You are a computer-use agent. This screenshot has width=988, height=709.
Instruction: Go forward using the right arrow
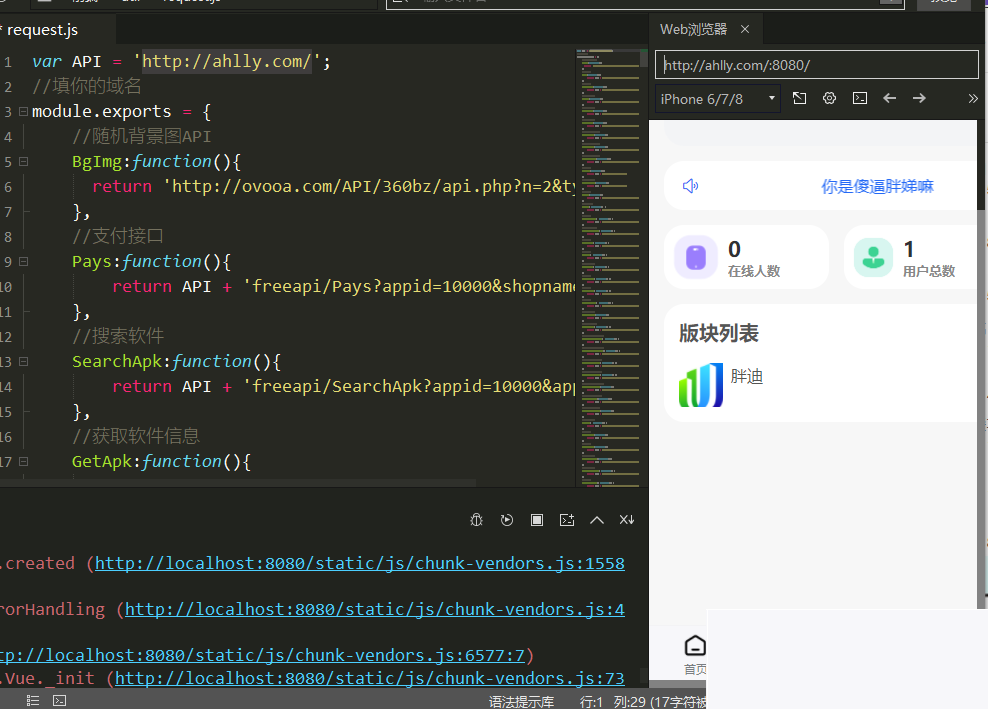[919, 98]
